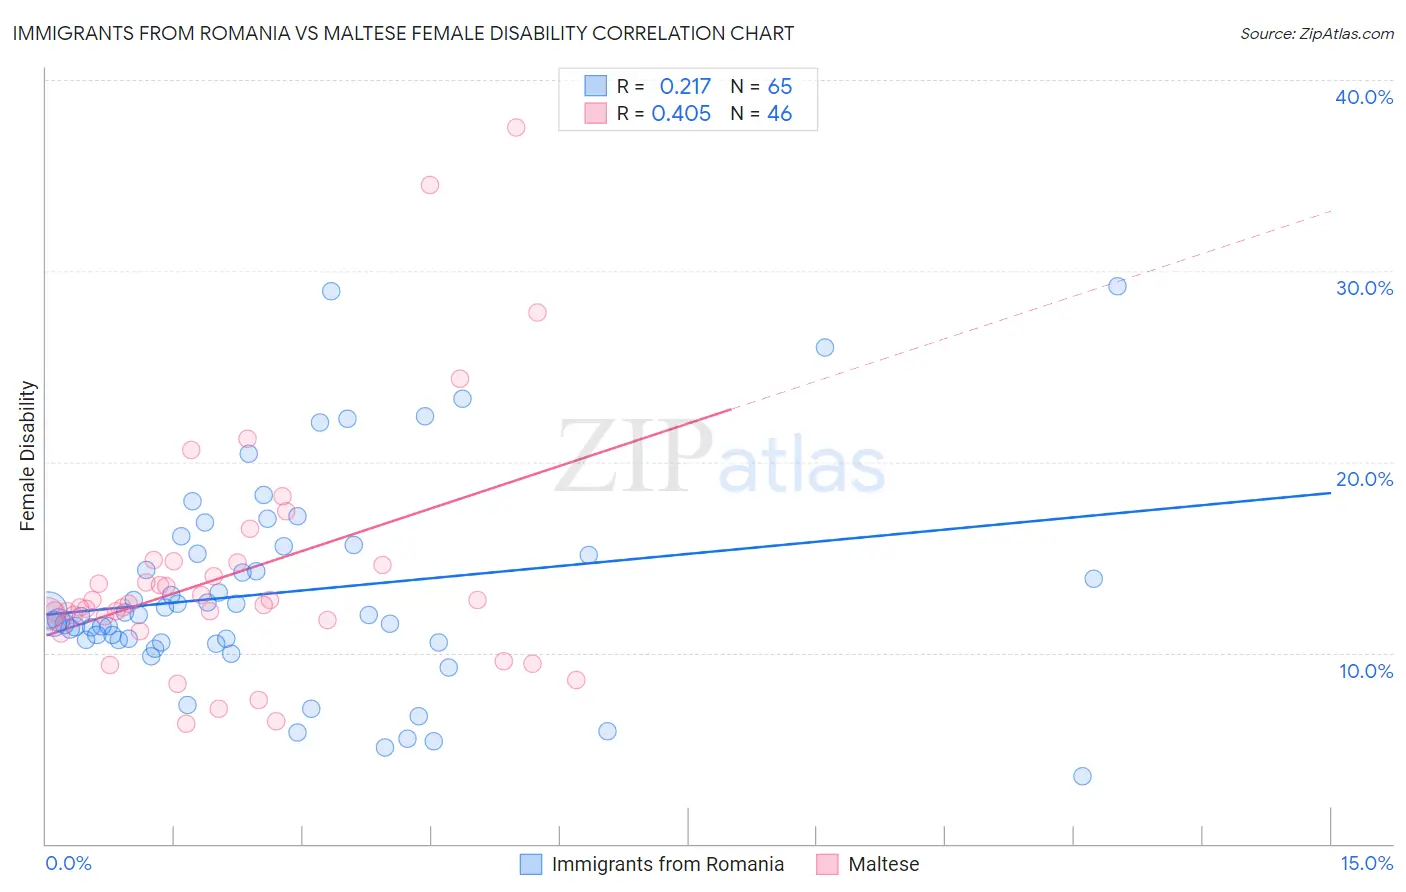Screen dimensions: 1406x892
Task: Click the ZIPatlas watermark in chart center
Action: [720, 457]
